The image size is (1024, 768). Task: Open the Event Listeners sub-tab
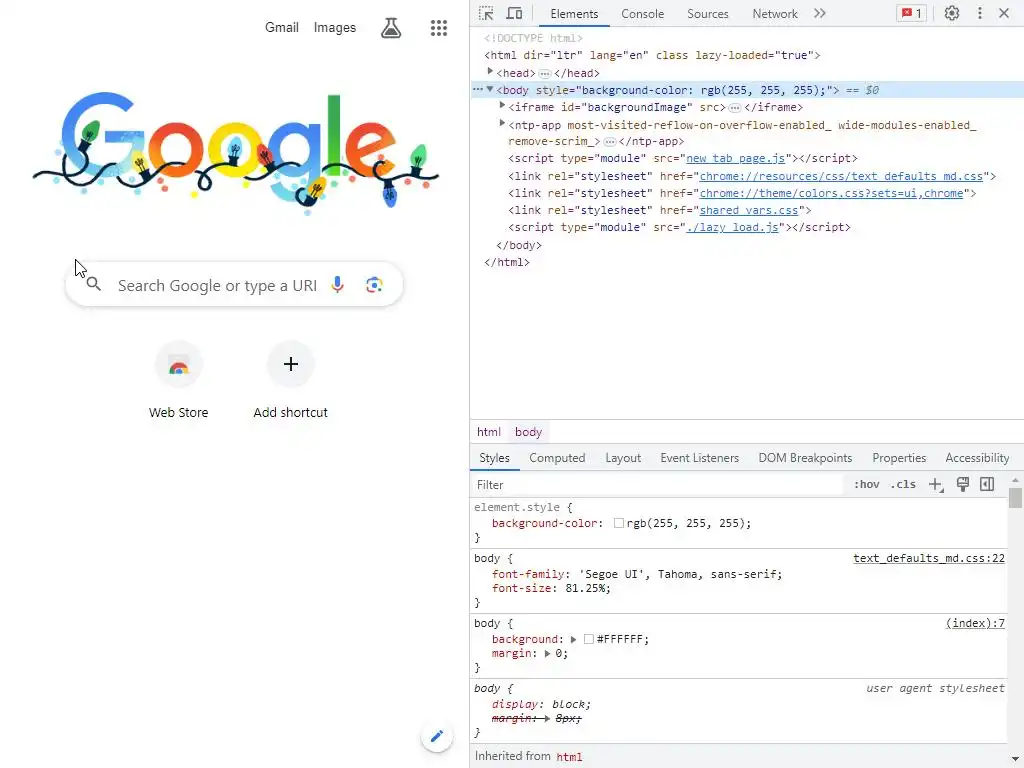(699, 458)
